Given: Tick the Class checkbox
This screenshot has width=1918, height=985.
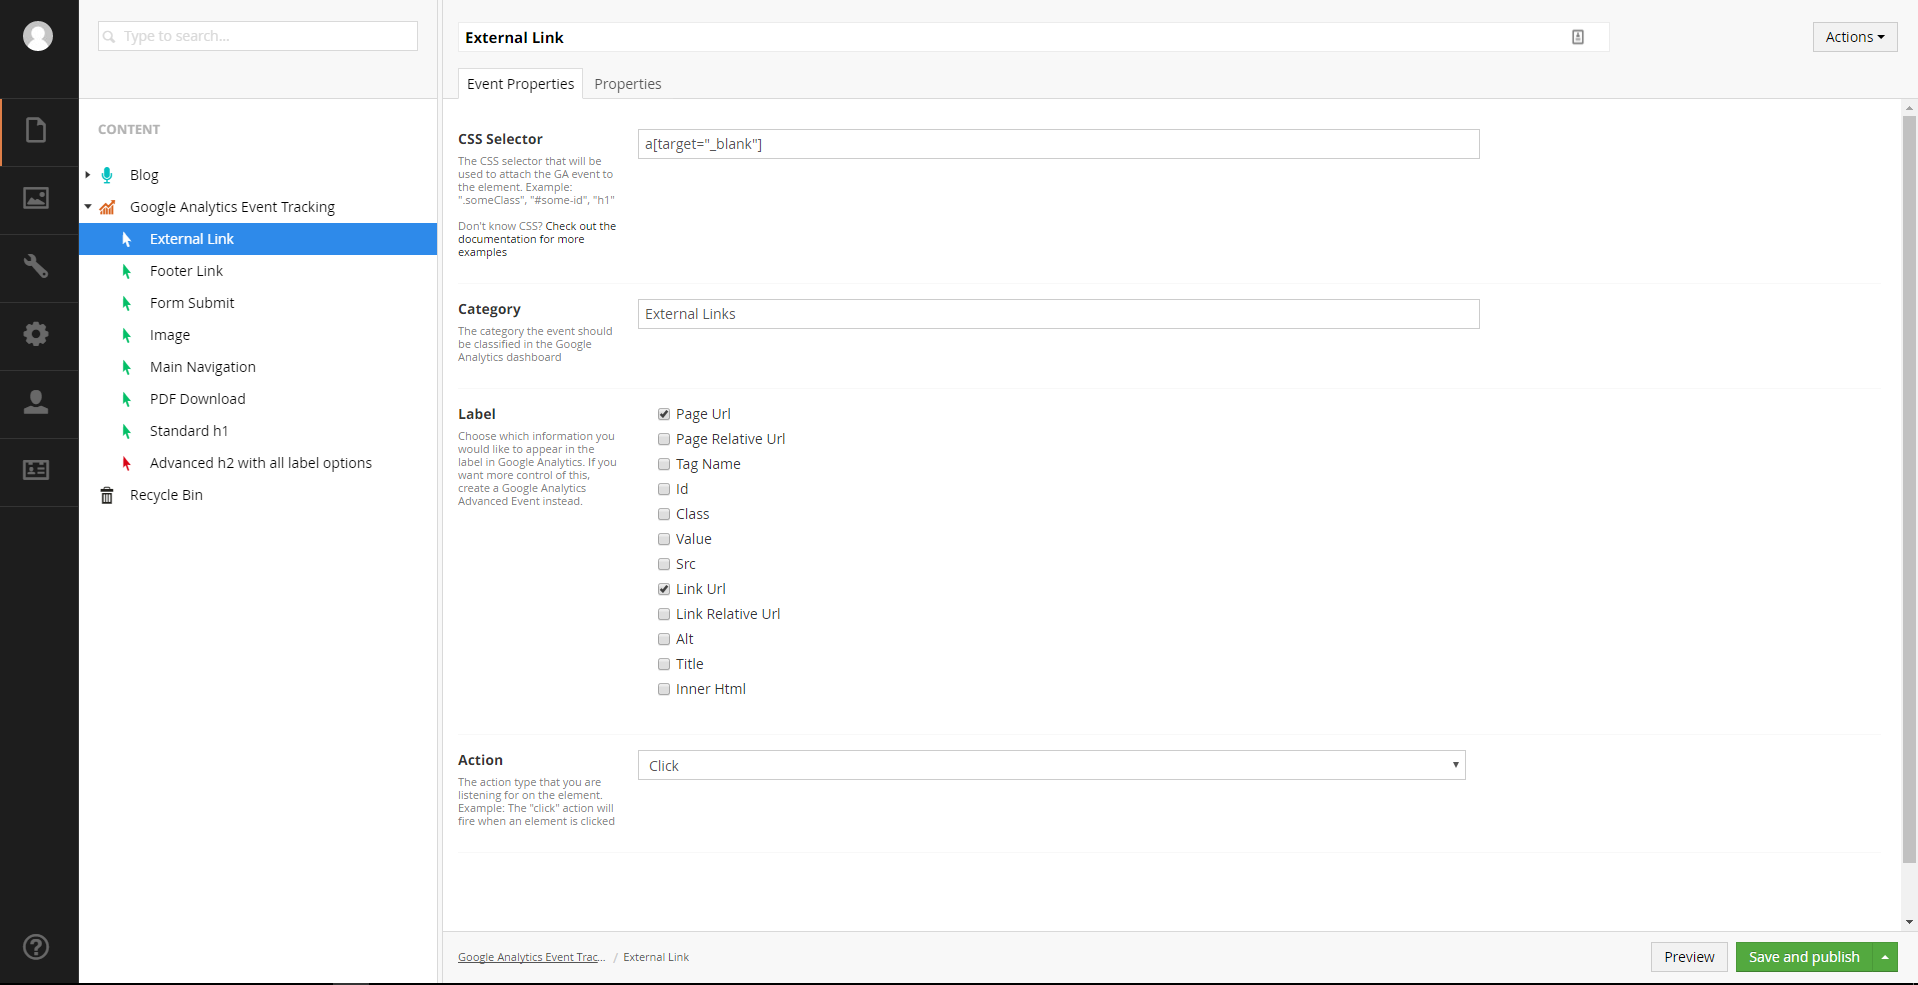Looking at the screenshot, I should (x=664, y=514).
